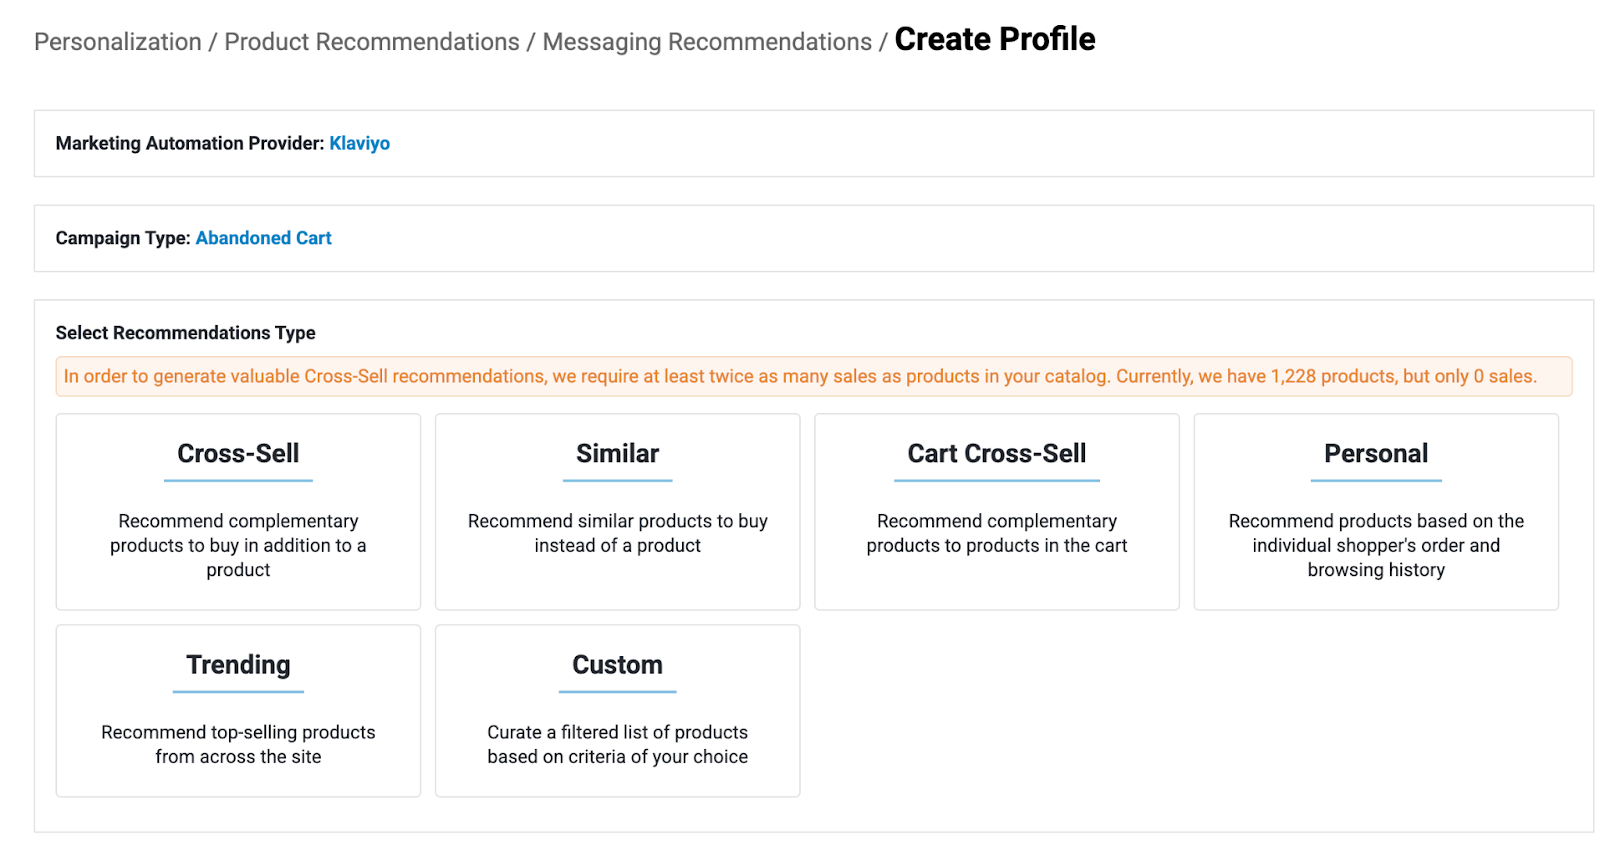Select the Personal recommendation card heading
The image size is (1600, 841).
coord(1375,453)
